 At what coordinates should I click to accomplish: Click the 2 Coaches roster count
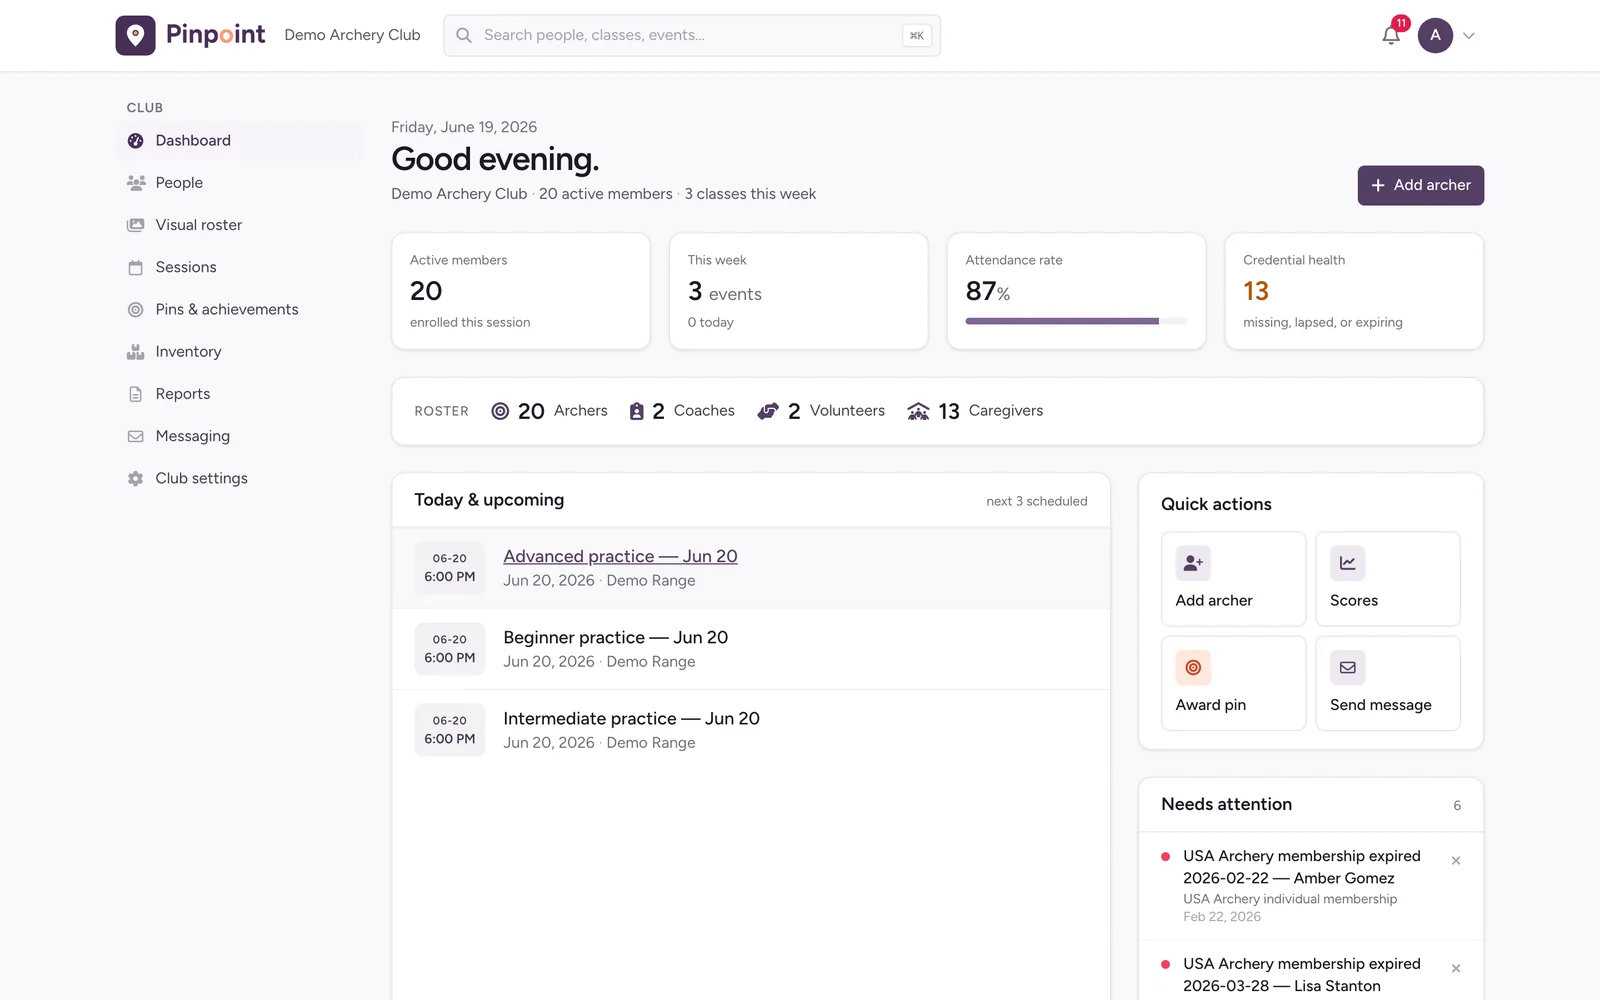point(681,411)
